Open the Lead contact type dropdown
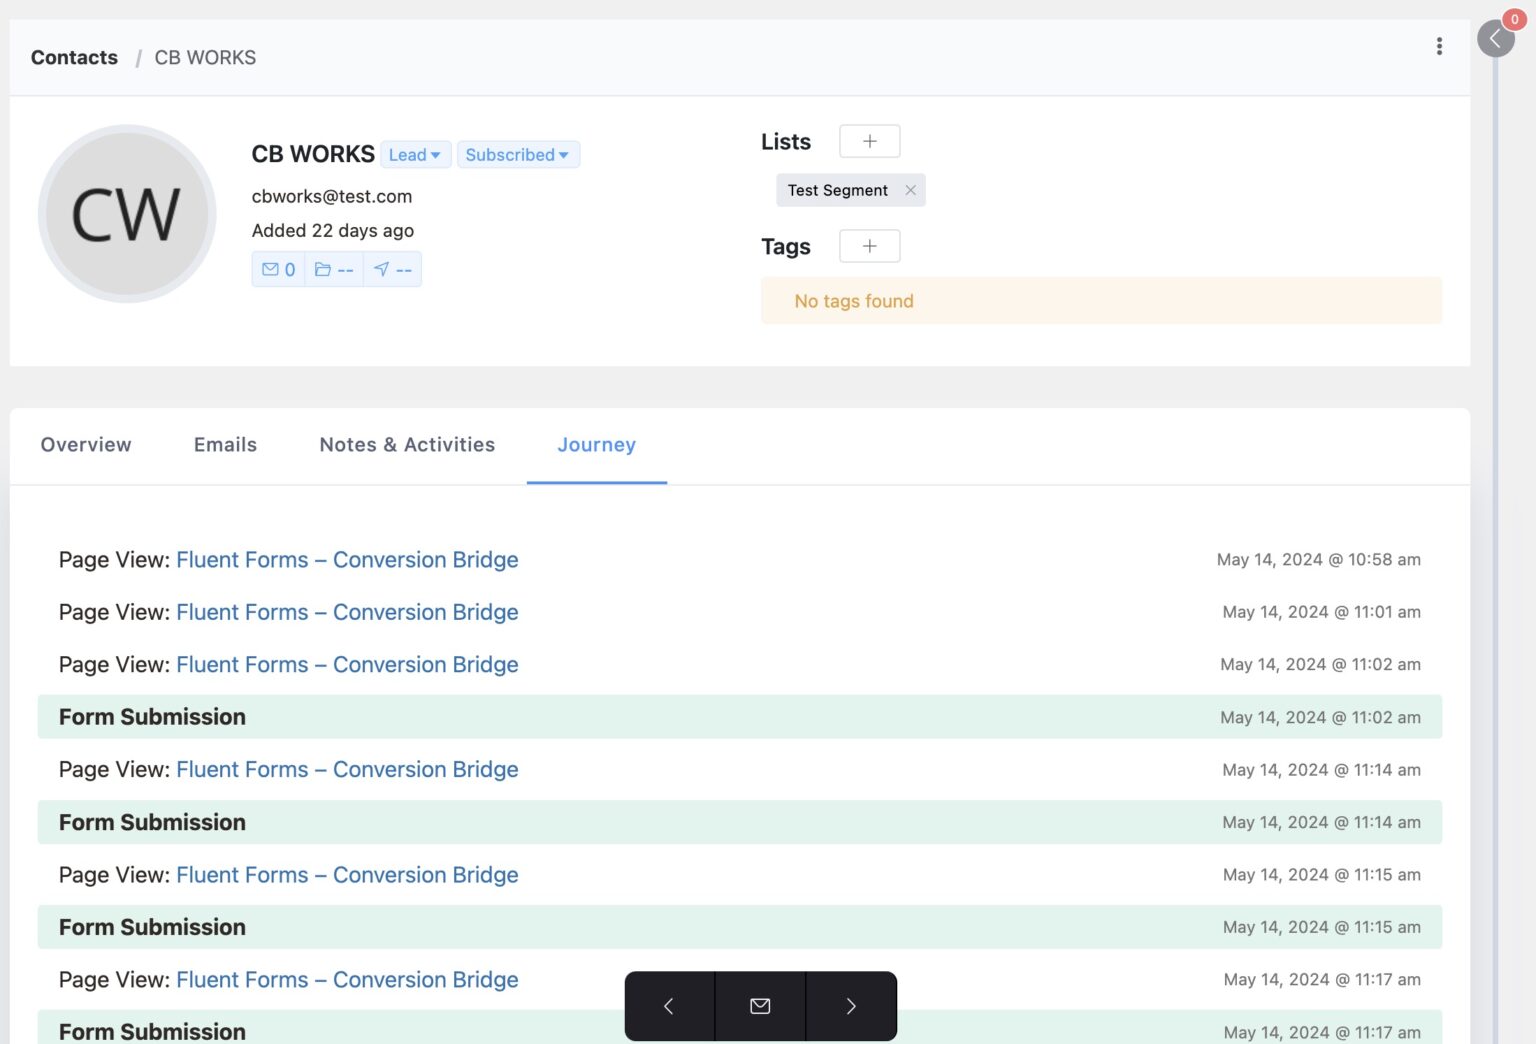This screenshot has height=1044, width=1536. [x=415, y=155]
